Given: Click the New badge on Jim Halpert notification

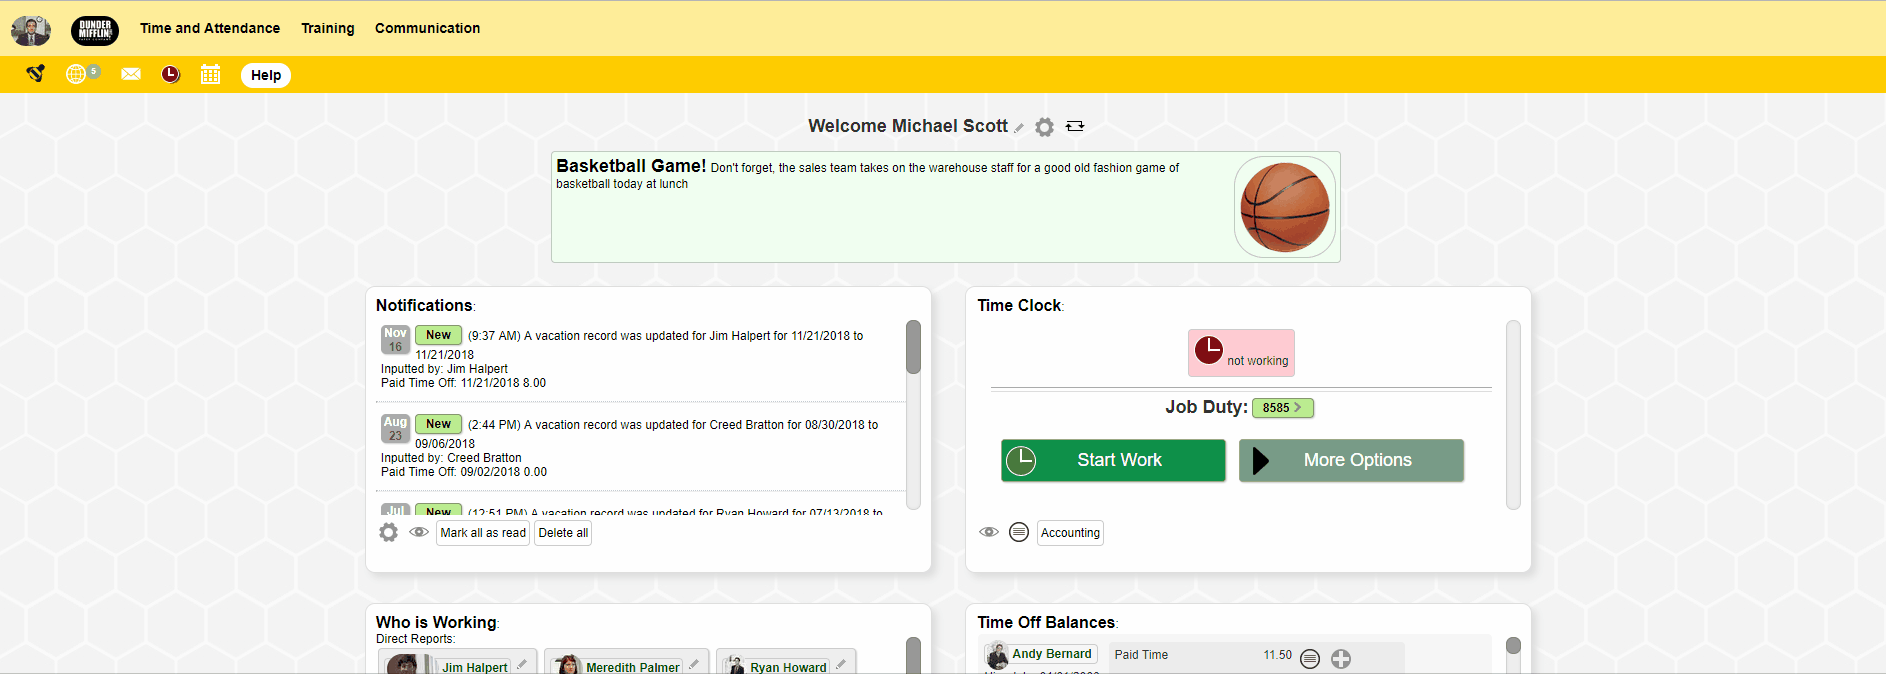Looking at the screenshot, I should tap(438, 335).
